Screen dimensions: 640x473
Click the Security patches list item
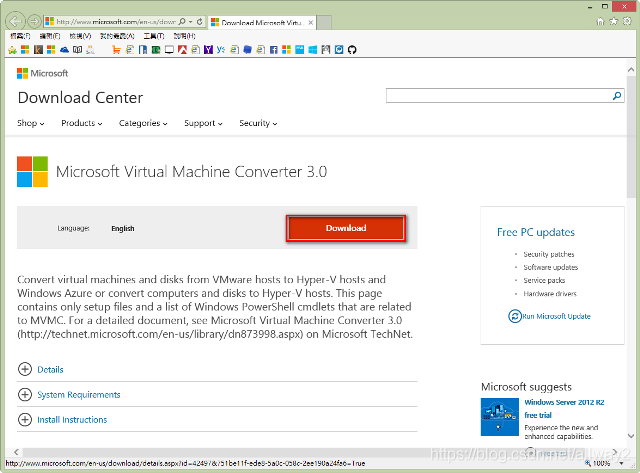(x=549, y=254)
